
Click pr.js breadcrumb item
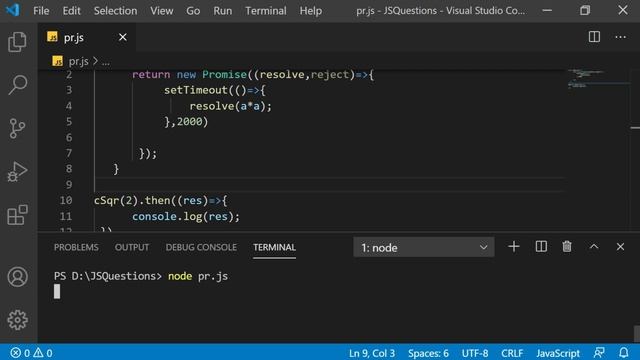[x=78, y=61]
